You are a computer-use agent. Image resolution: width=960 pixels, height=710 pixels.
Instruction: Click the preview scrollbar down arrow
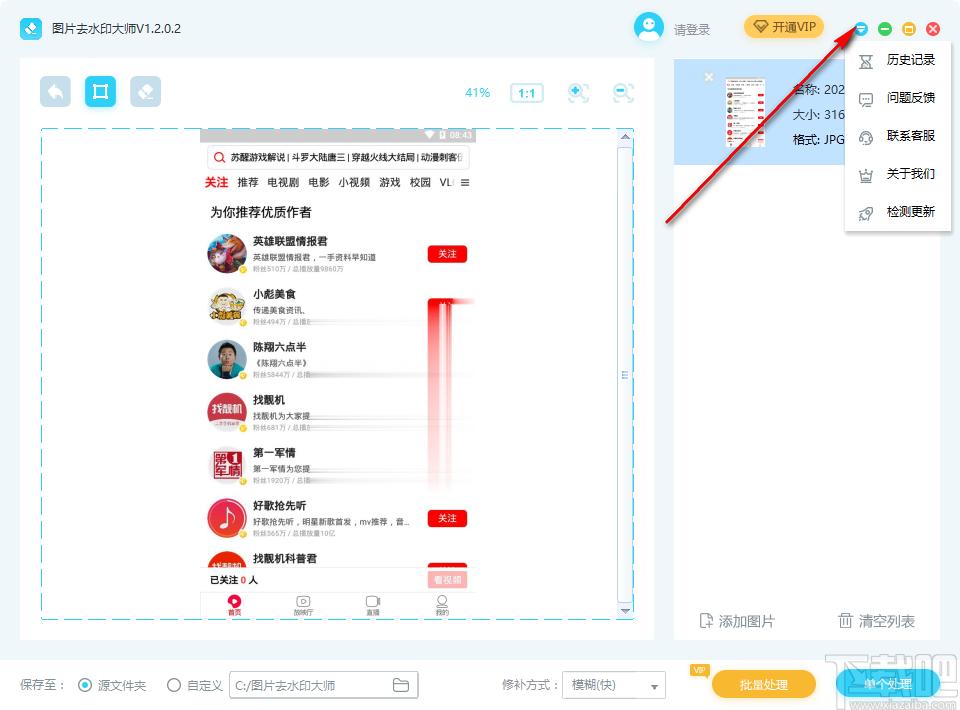tap(625, 610)
